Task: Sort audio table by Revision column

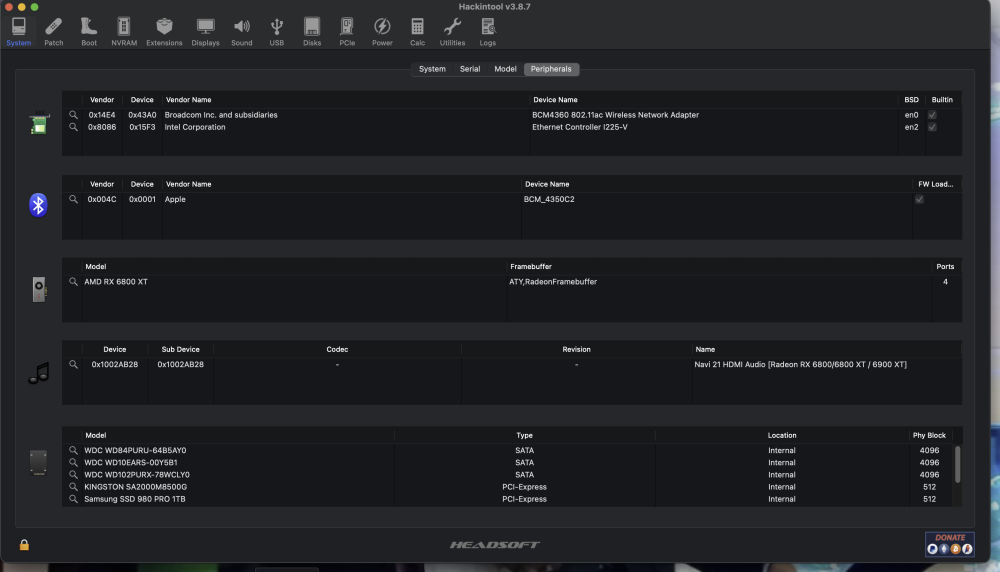Action: click(577, 349)
